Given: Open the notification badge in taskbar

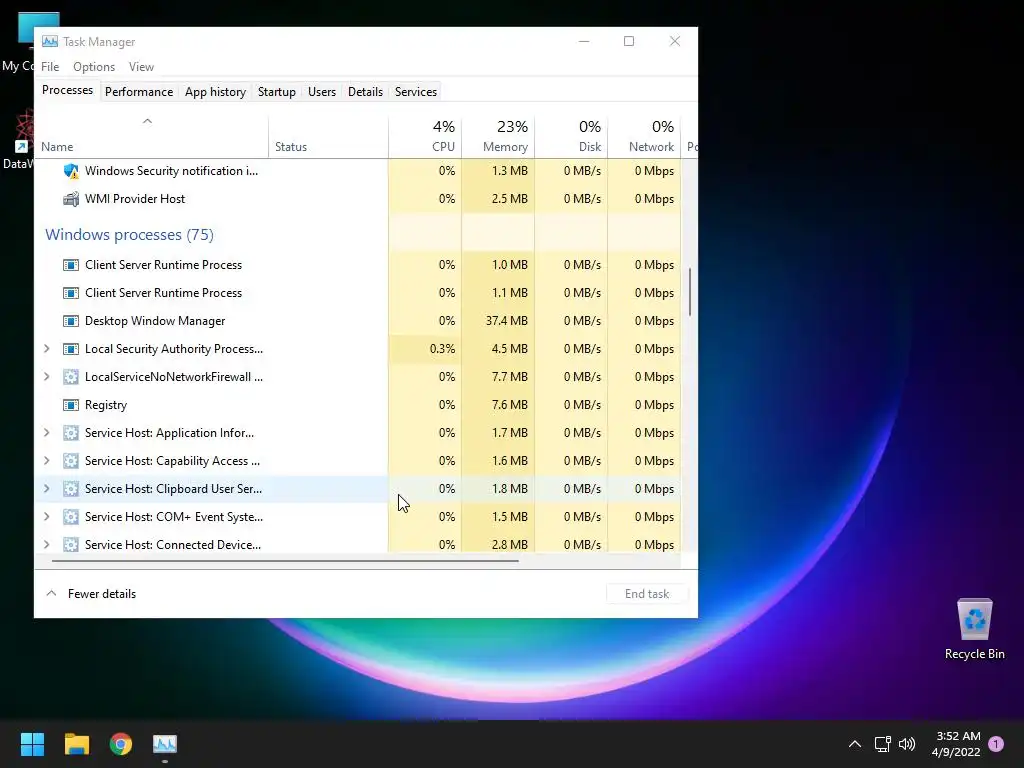Looking at the screenshot, I should coord(996,743).
